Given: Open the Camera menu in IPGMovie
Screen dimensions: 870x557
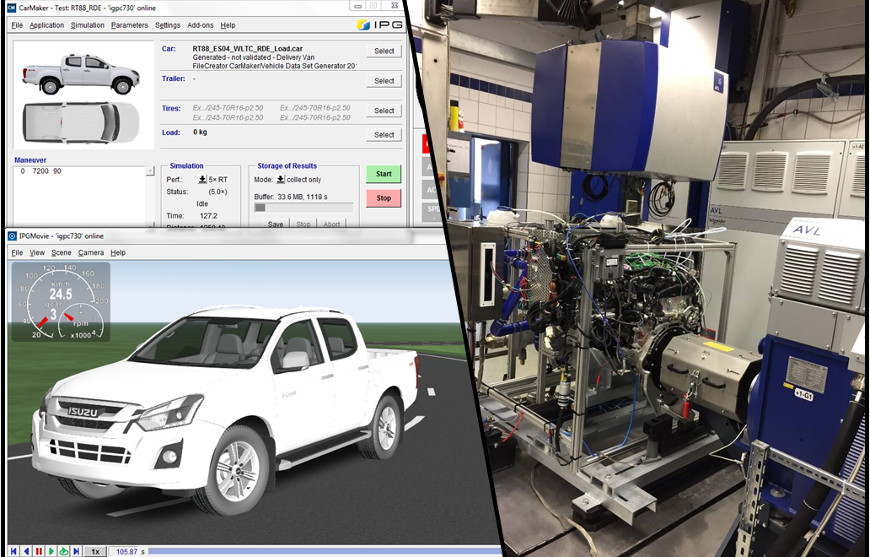Looking at the screenshot, I should click(x=90, y=253).
